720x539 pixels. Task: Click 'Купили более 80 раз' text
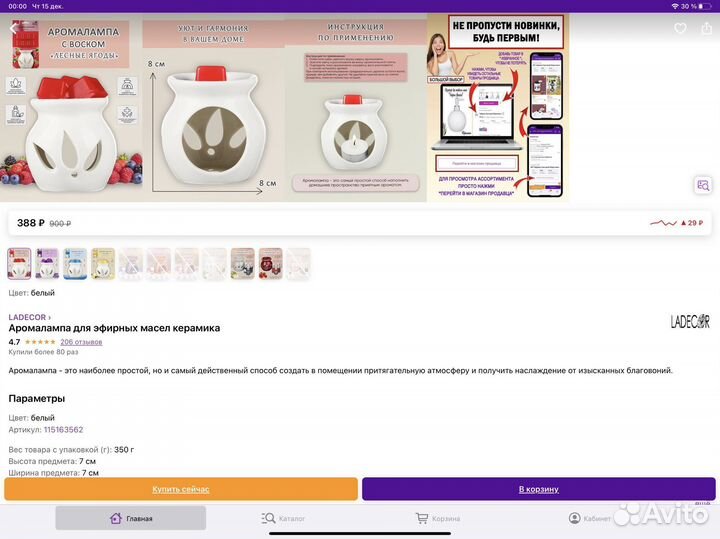point(43,352)
